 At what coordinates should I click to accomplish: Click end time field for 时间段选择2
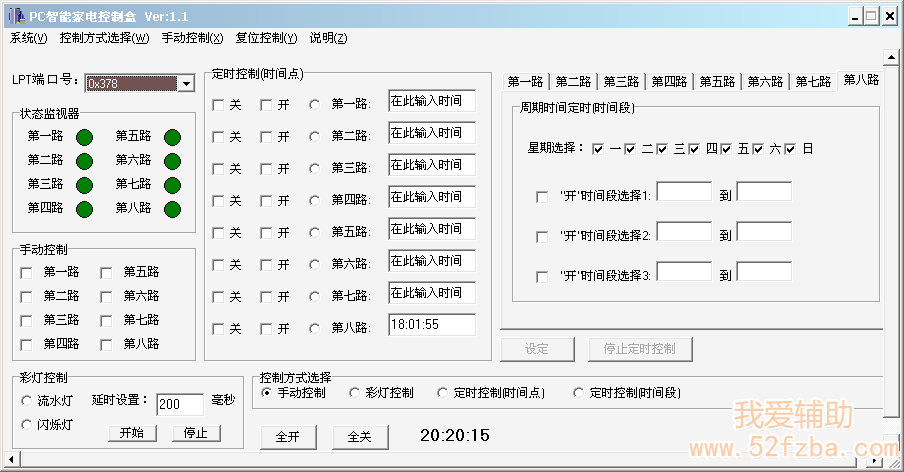click(x=764, y=232)
